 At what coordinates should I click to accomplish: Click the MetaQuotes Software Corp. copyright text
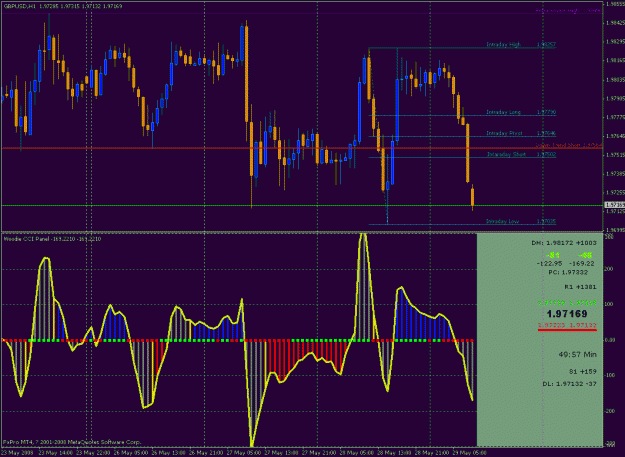click(x=72, y=442)
